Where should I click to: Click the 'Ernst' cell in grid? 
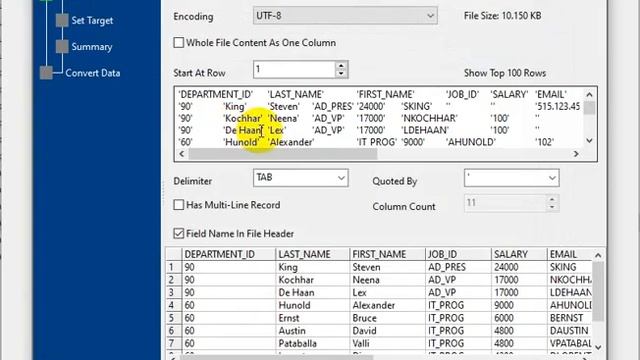pyautogui.click(x=313, y=318)
